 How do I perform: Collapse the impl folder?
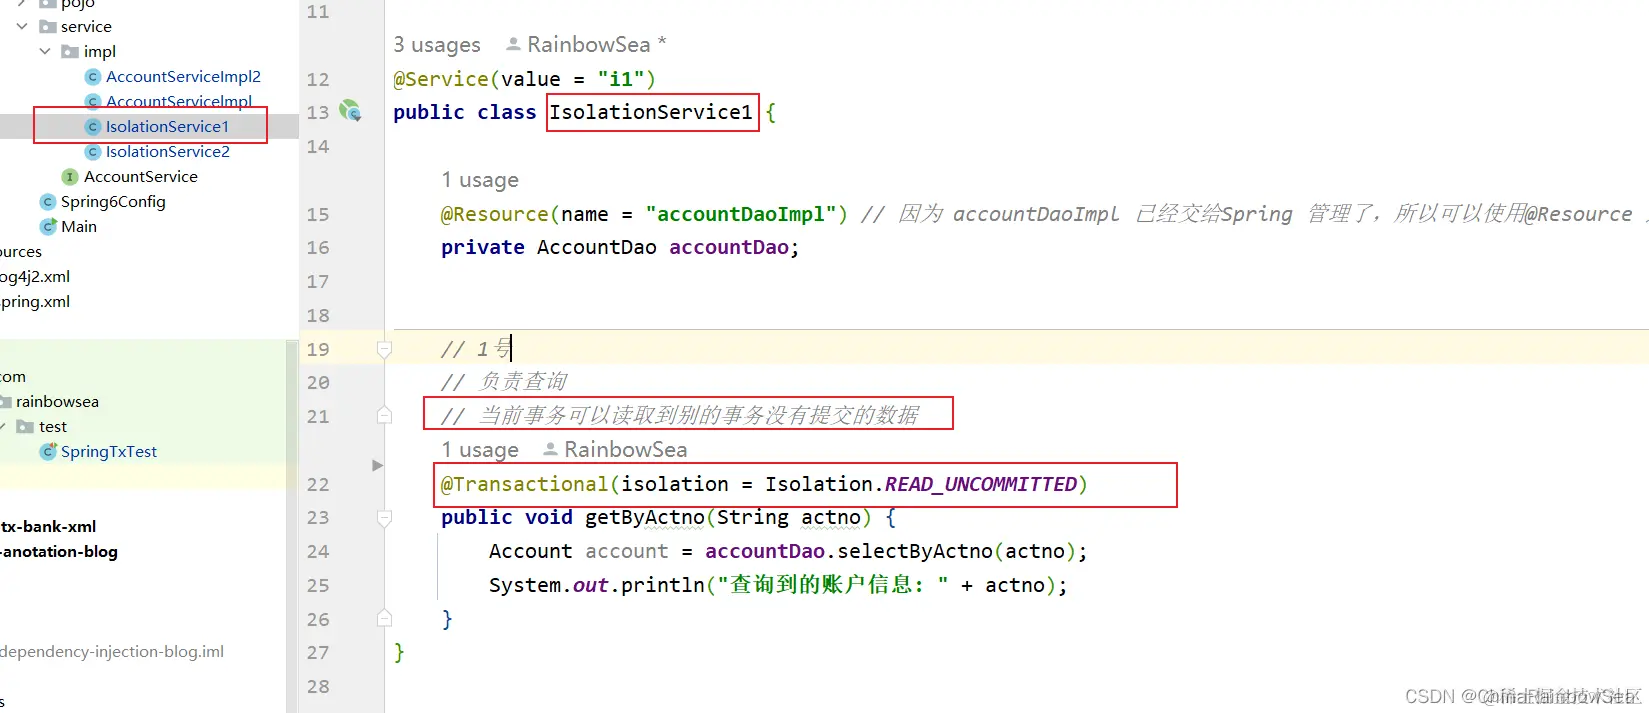[x=45, y=52]
